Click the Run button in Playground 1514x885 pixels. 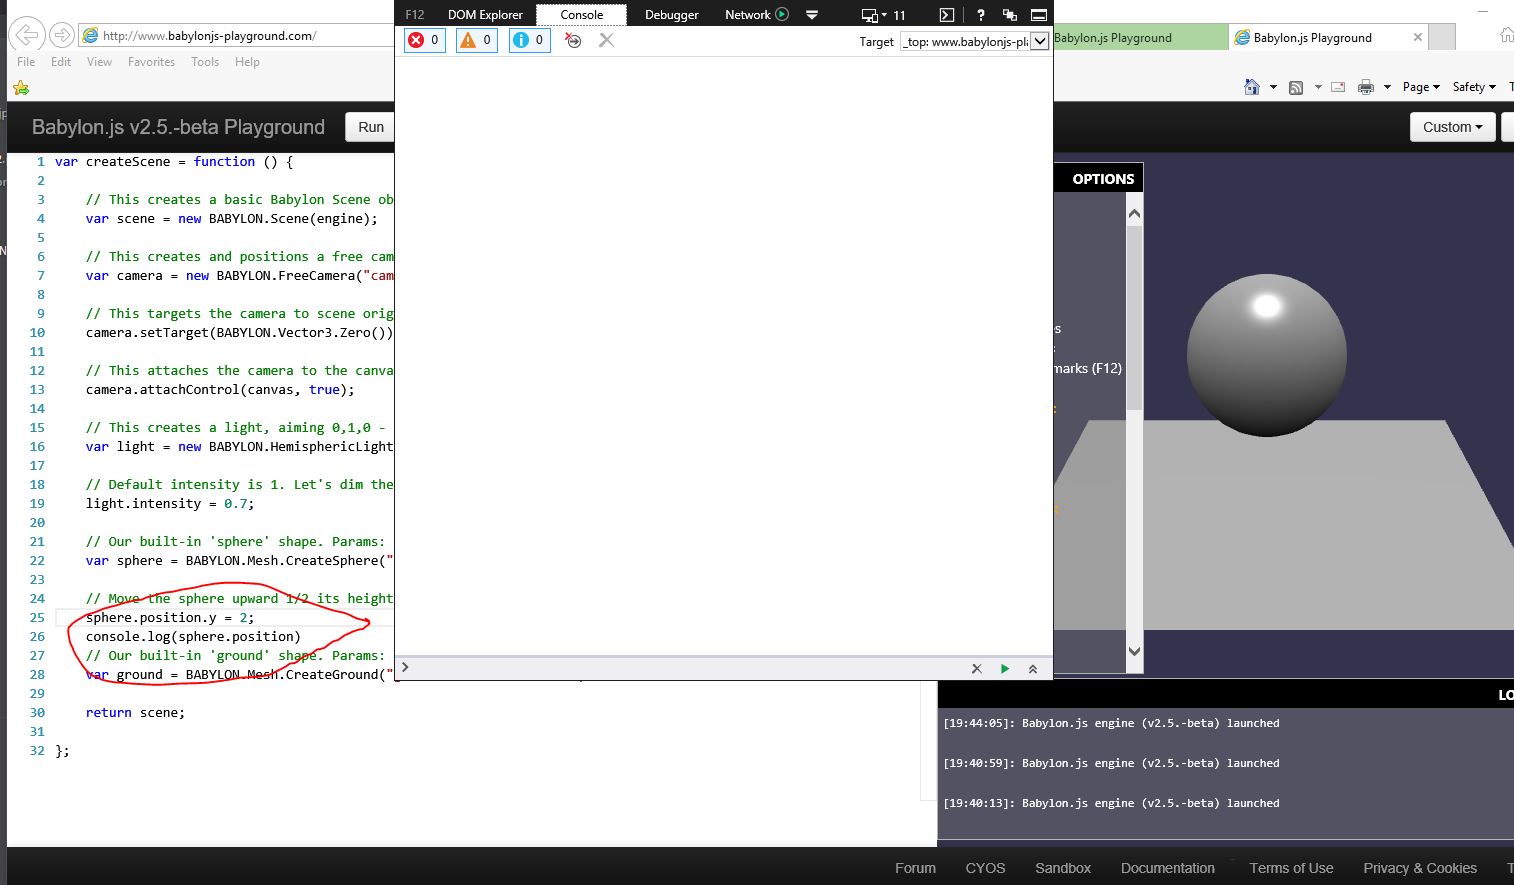point(370,127)
